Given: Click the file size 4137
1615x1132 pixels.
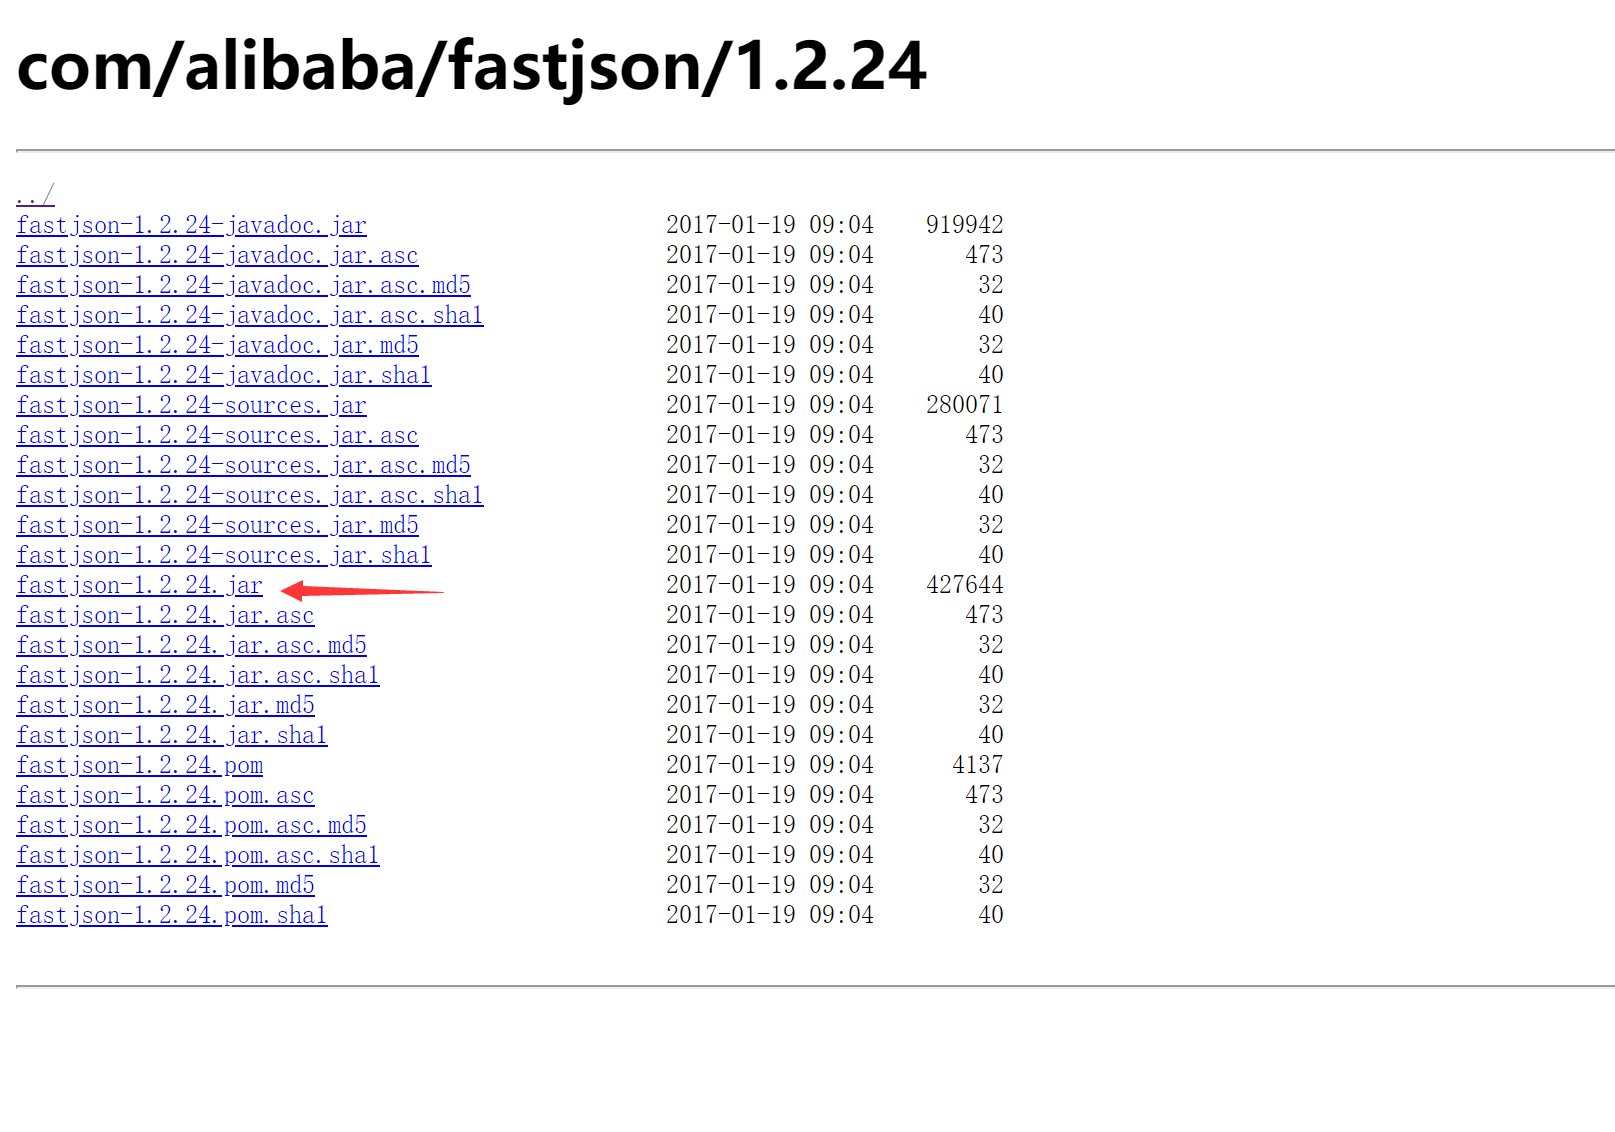Looking at the screenshot, I should click(978, 765).
